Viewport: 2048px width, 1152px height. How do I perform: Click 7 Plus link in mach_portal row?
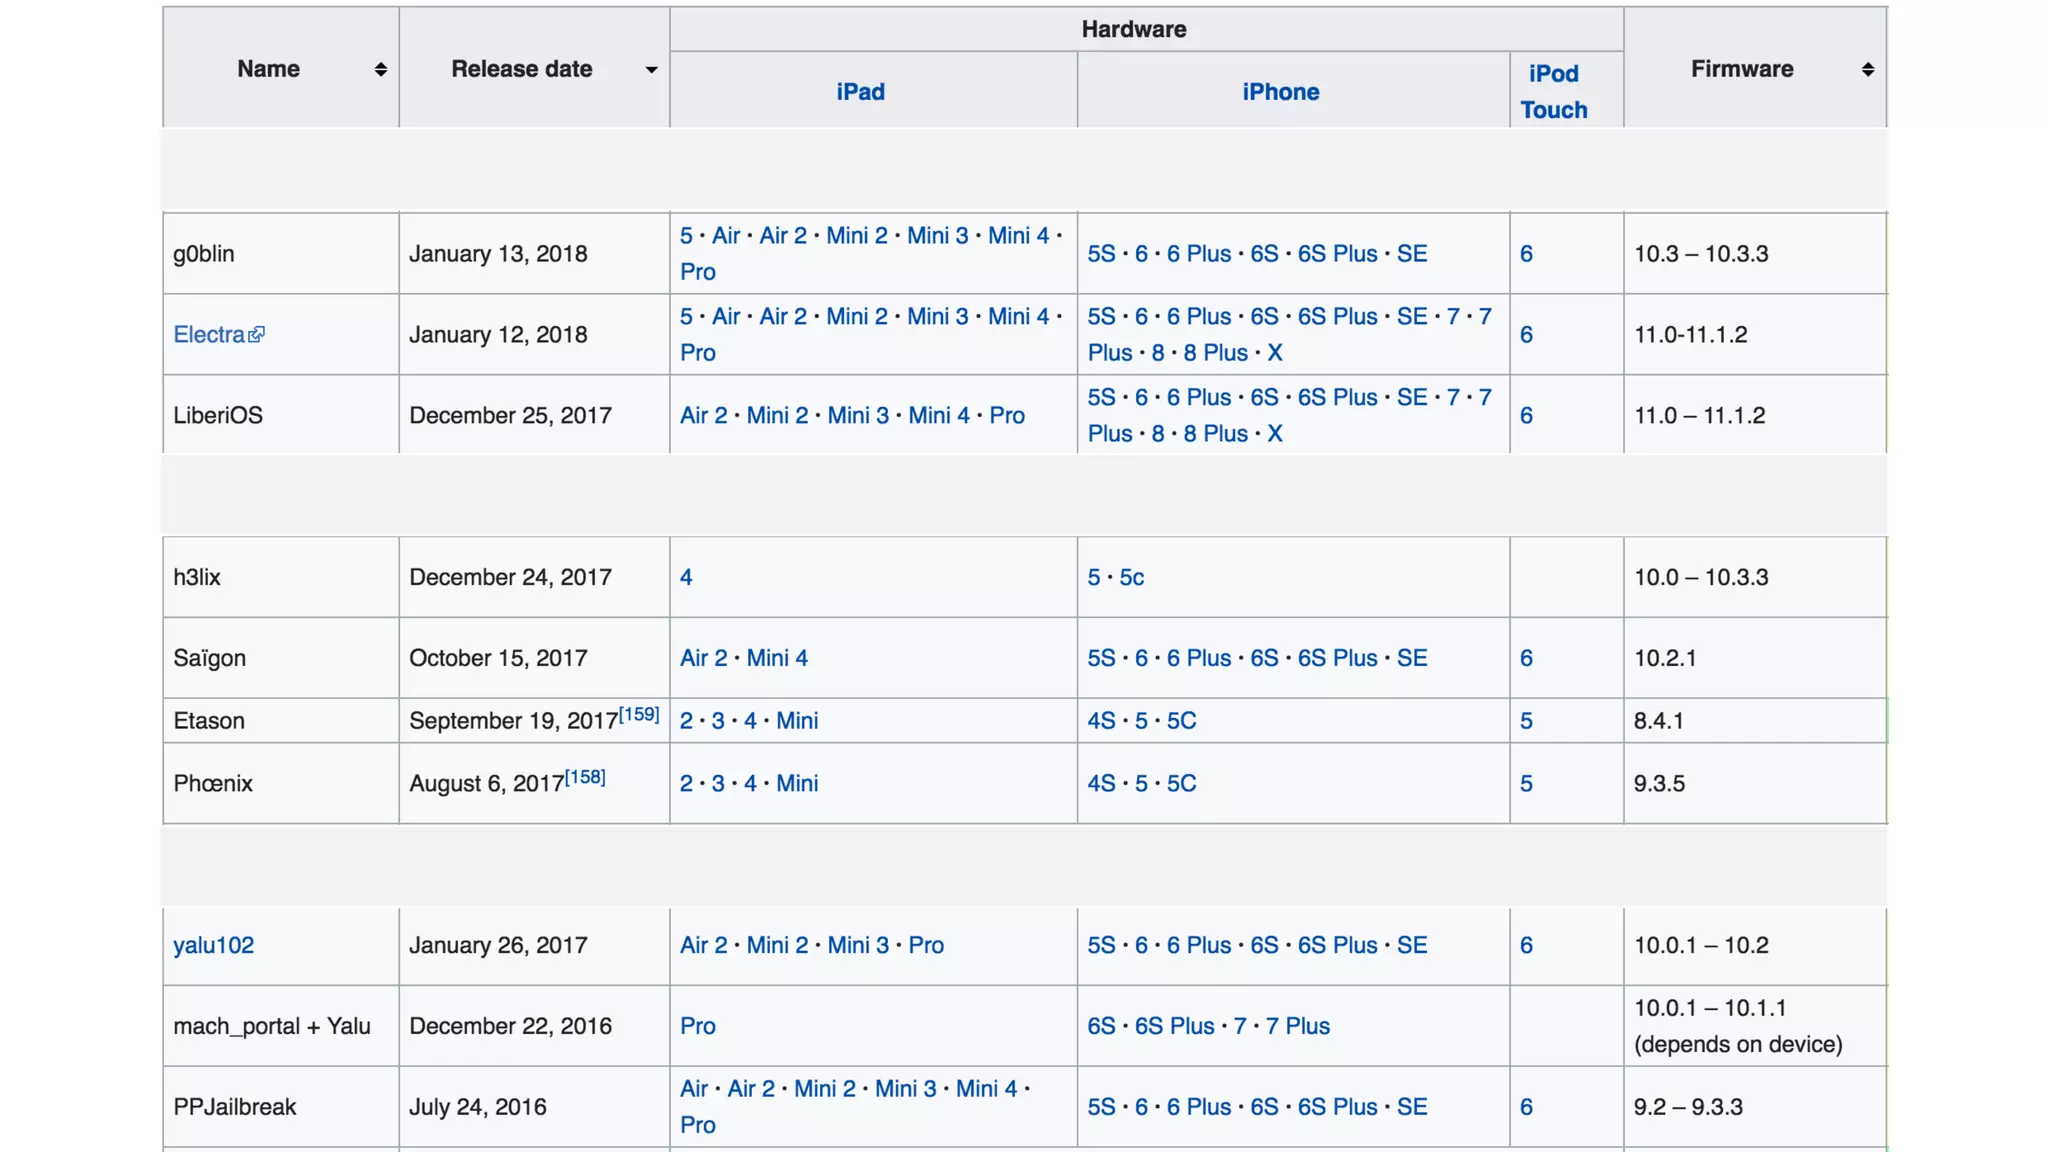click(x=1297, y=1026)
